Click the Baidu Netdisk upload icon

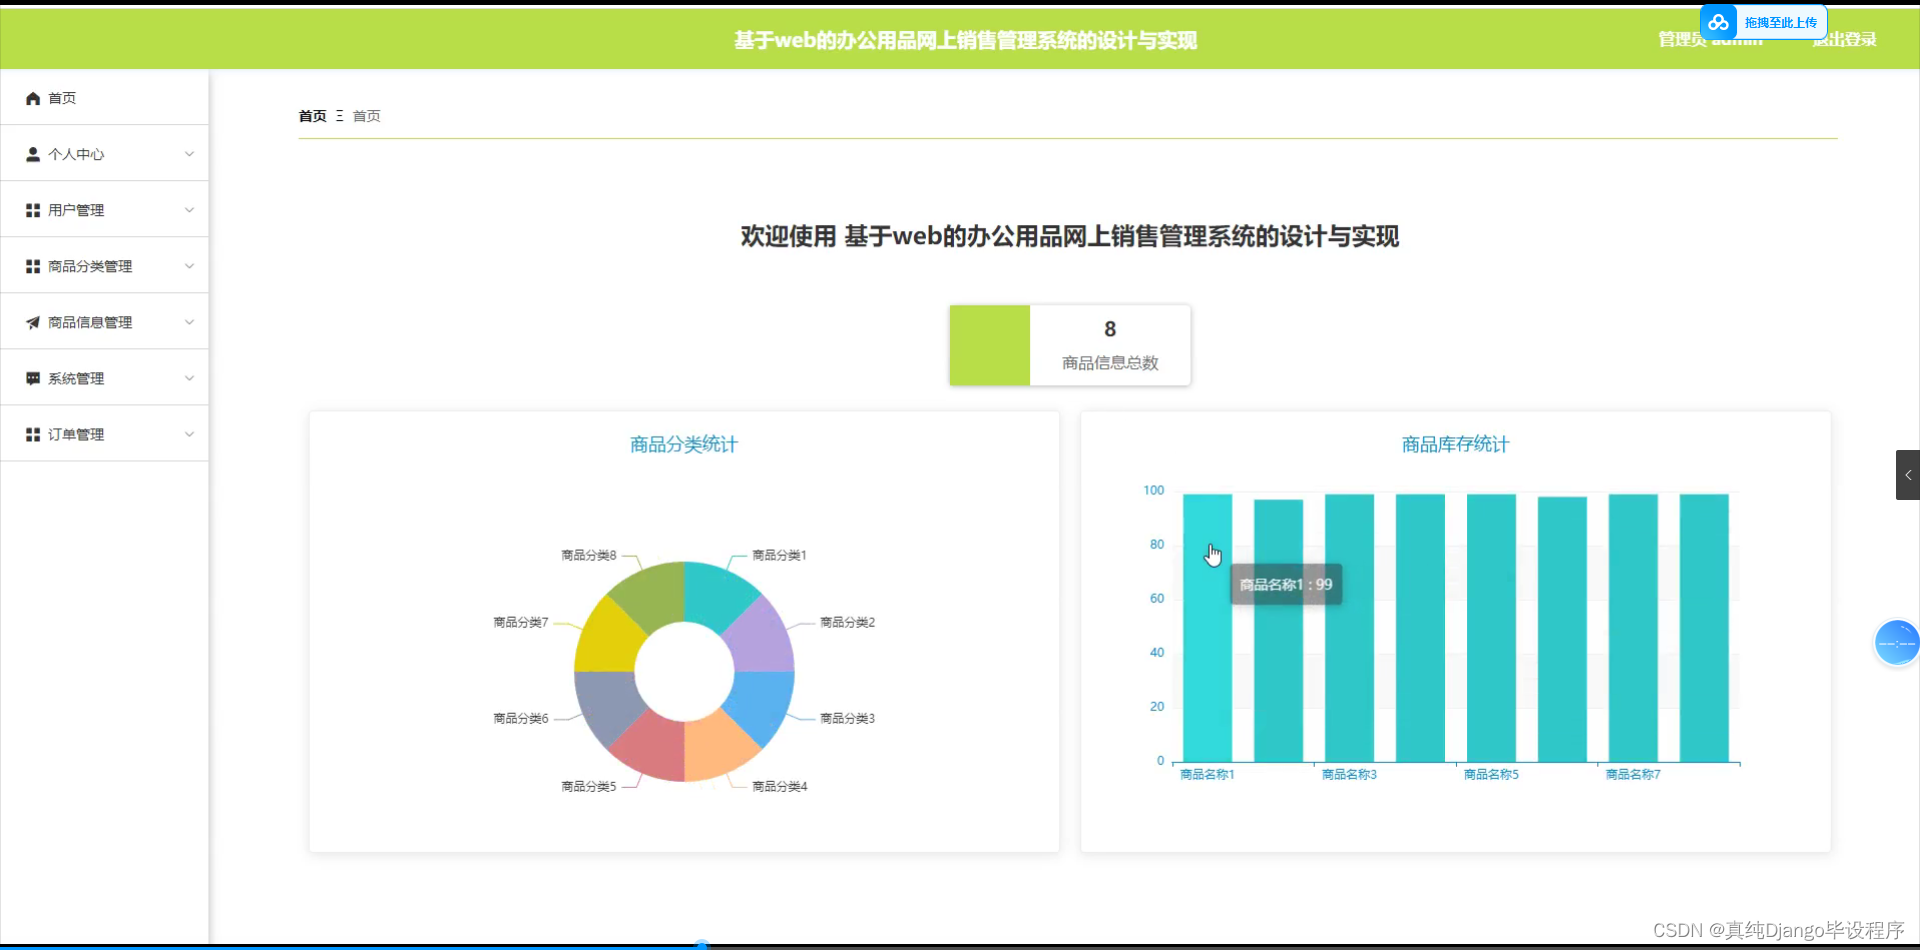tap(1720, 21)
